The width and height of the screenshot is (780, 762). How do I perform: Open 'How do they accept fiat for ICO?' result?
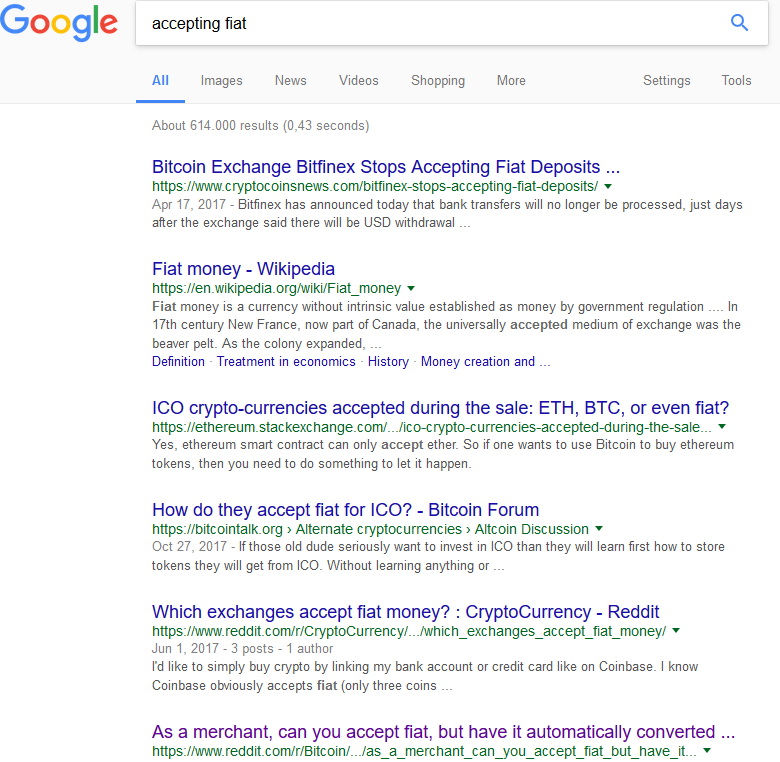click(x=346, y=510)
